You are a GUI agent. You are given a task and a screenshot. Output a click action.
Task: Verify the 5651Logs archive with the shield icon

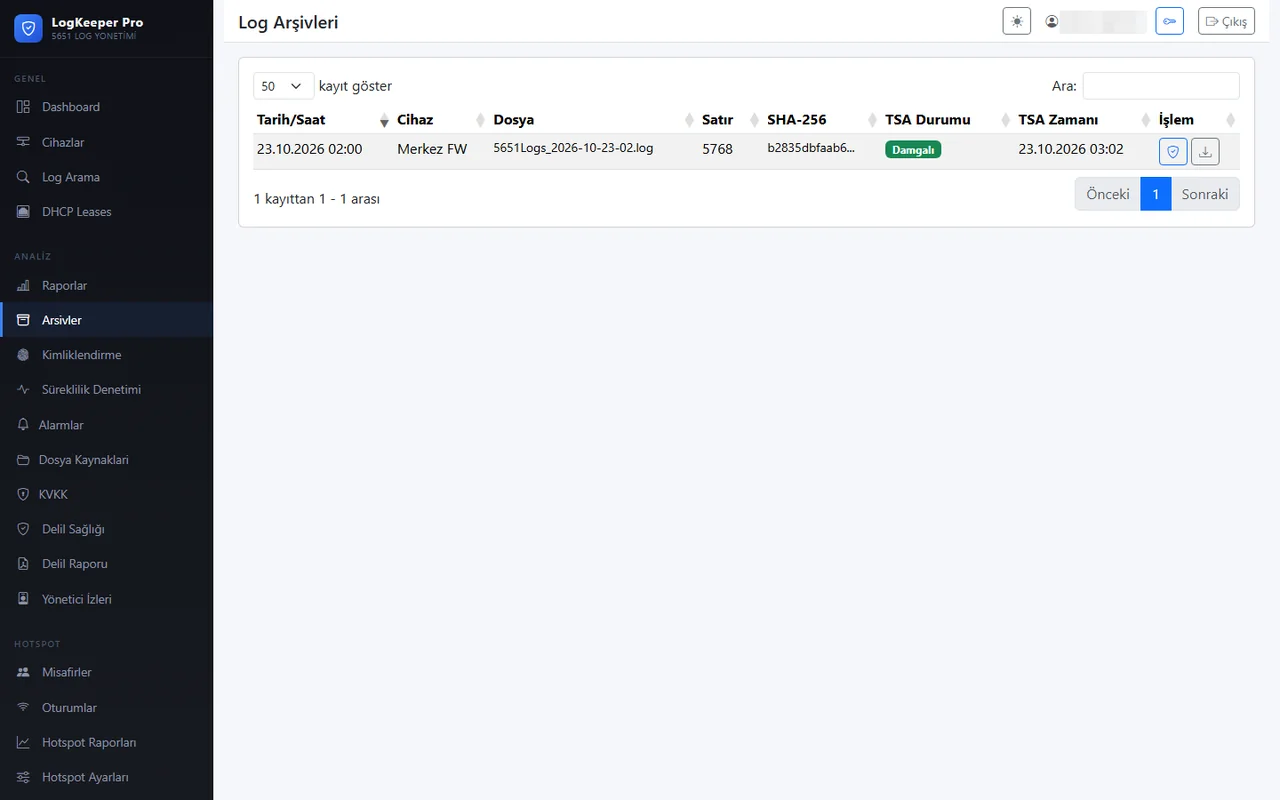1173,152
